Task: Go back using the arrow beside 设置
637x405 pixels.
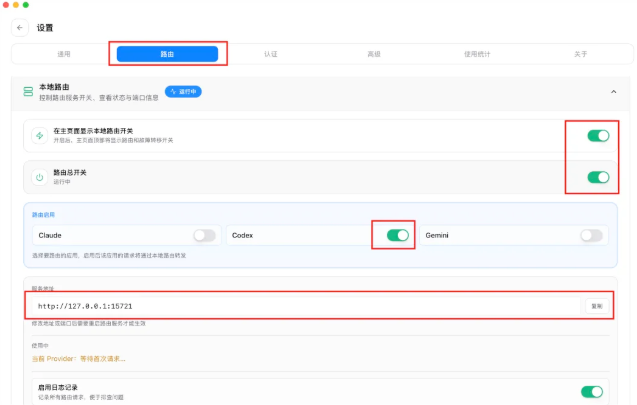Action: (x=20, y=28)
